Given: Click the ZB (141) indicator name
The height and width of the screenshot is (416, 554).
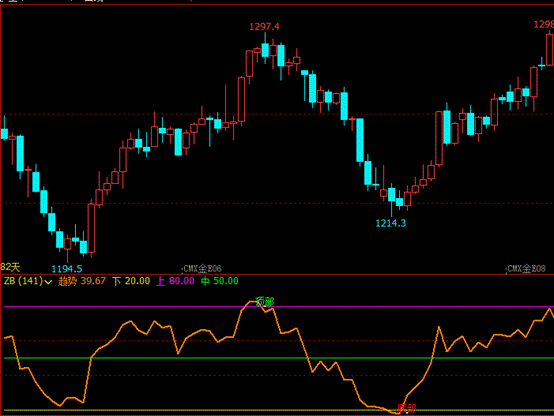Looking at the screenshot, I should coord(23,281).
